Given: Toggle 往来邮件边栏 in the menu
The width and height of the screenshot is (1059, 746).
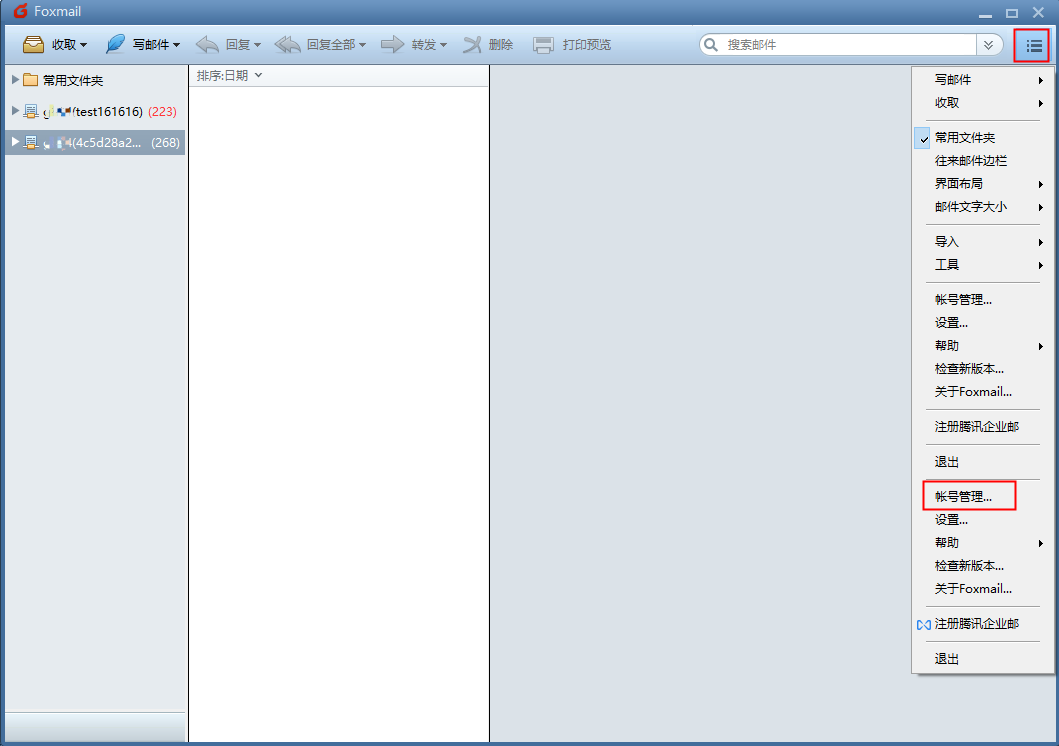Looking at the screenshot, I should coord(970,161).
